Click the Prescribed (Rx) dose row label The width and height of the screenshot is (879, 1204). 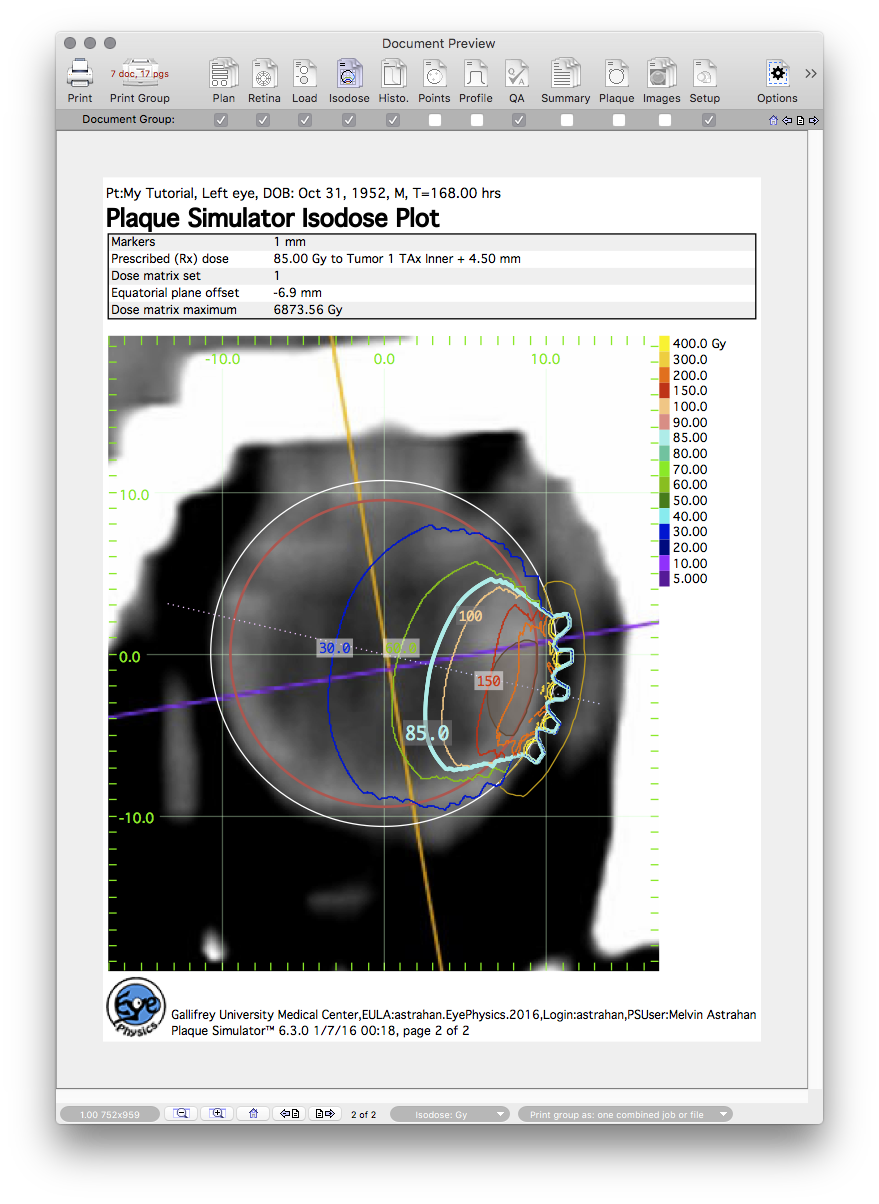pos(170,259)
